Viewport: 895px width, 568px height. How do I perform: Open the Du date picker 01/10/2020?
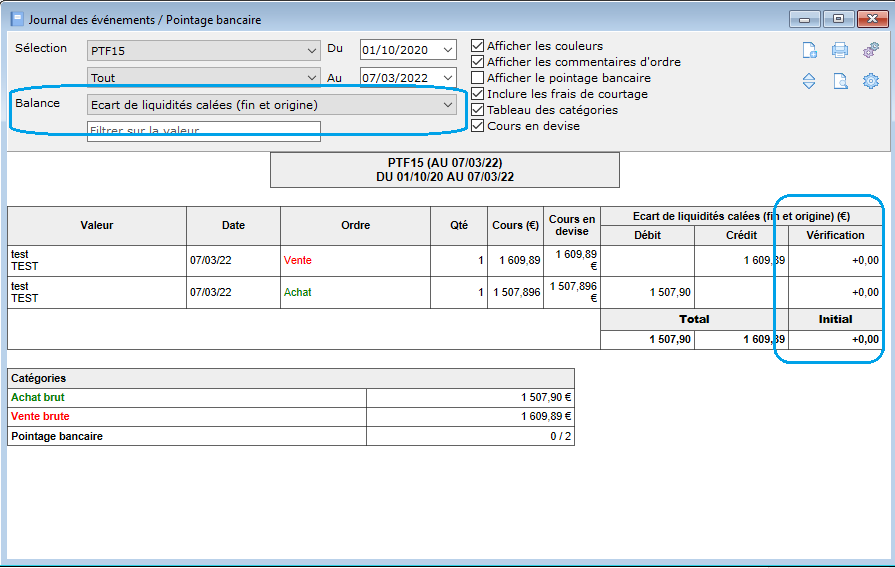[x=408, y=50]
